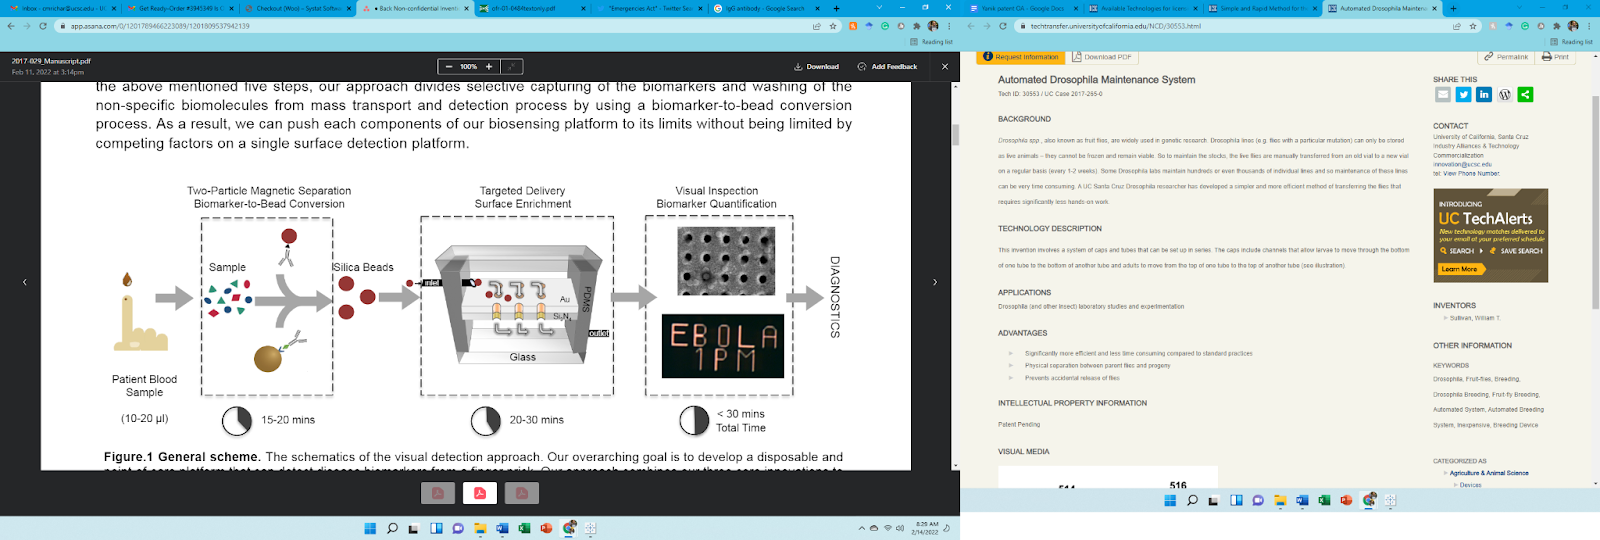Share via email icon under Share This
Image resolution: width=1600 pixels, height=540 pixels.
pos(1442,94)
